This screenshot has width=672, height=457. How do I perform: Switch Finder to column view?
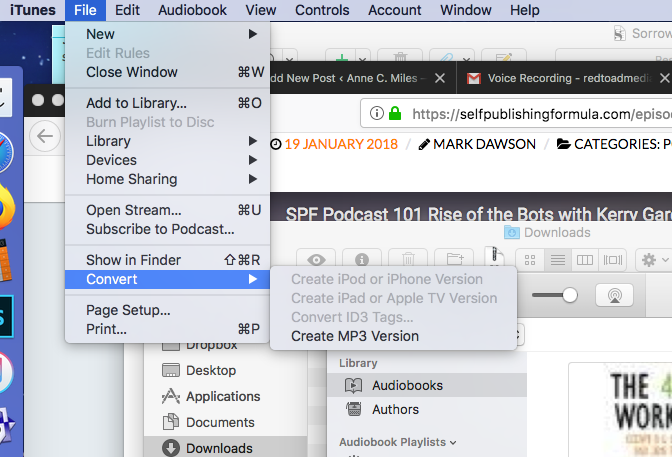click(x=585, y=260)
